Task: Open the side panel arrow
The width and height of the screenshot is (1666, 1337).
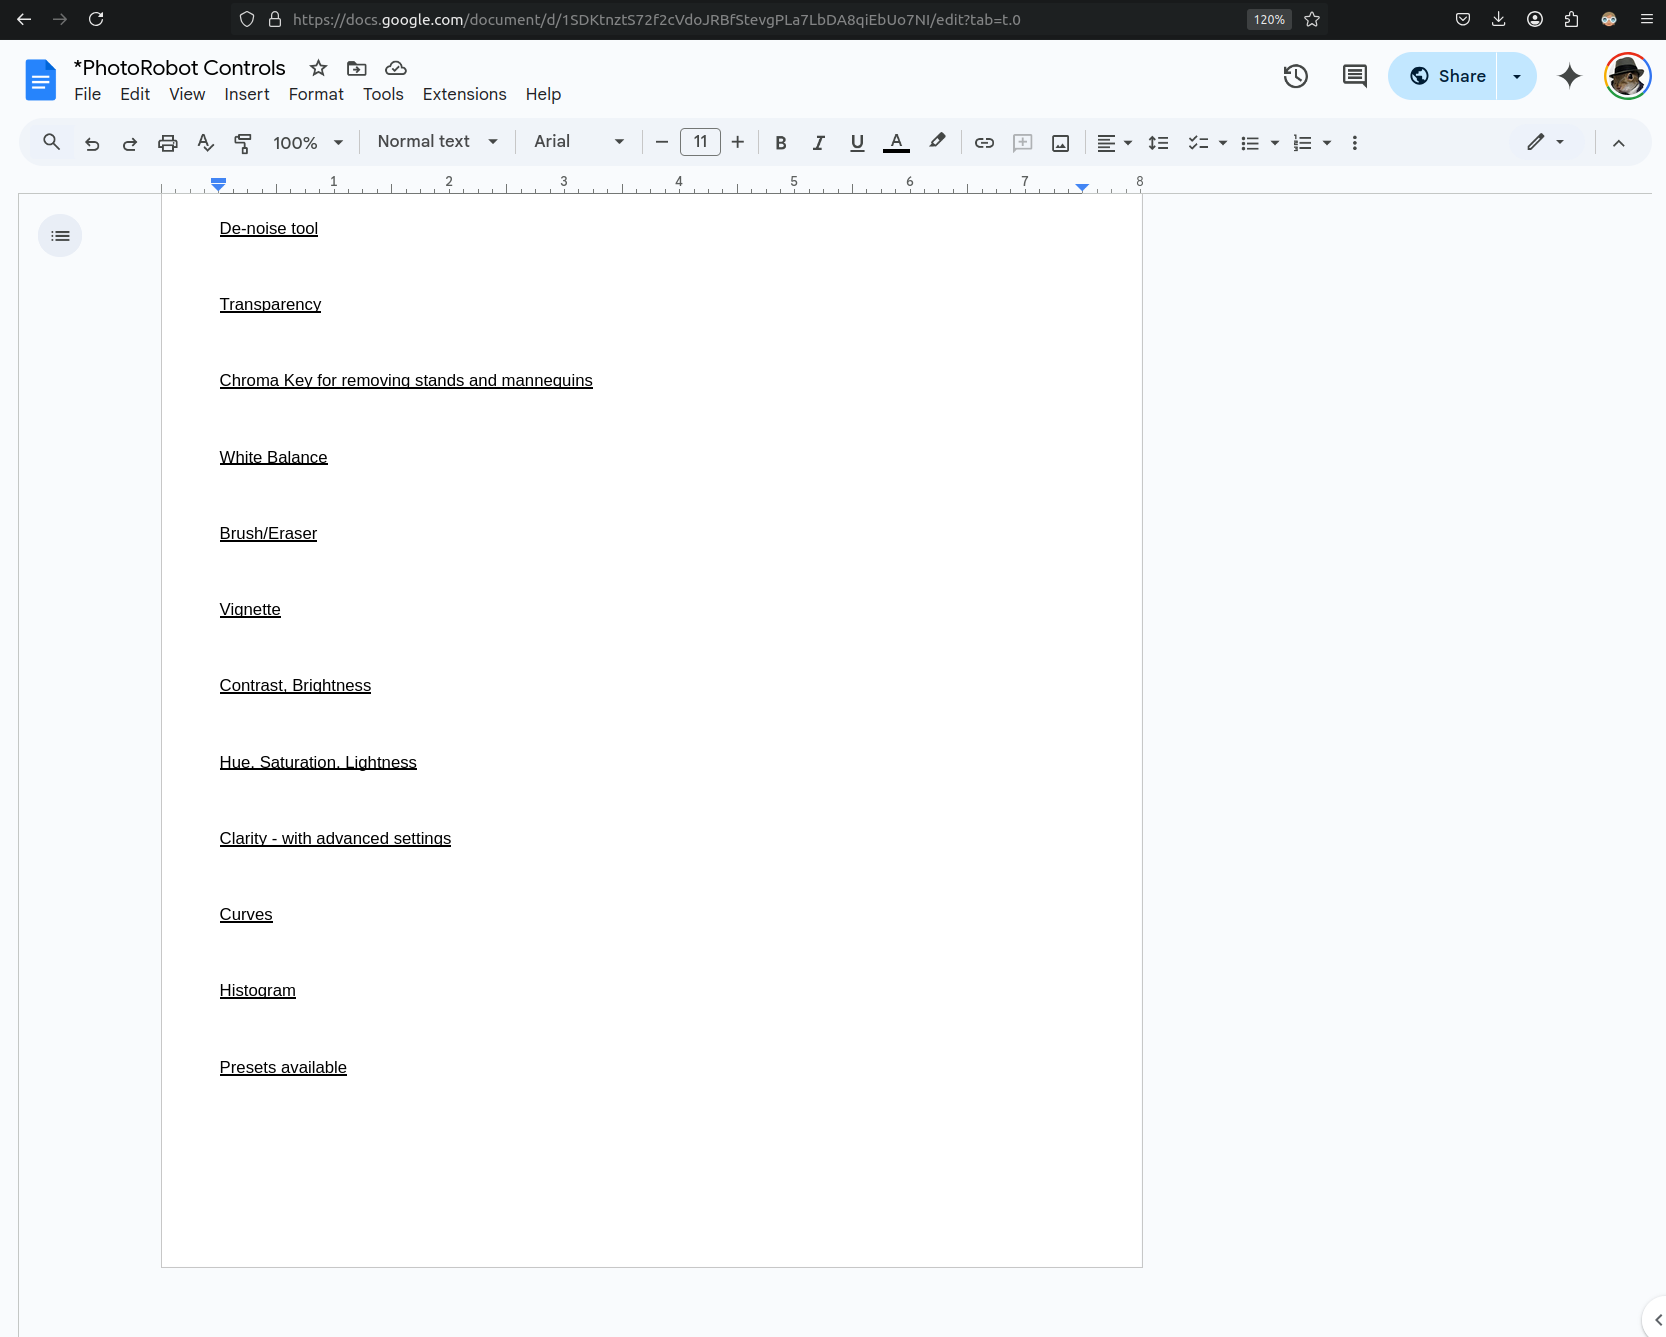Action: coord(1657,1320)
